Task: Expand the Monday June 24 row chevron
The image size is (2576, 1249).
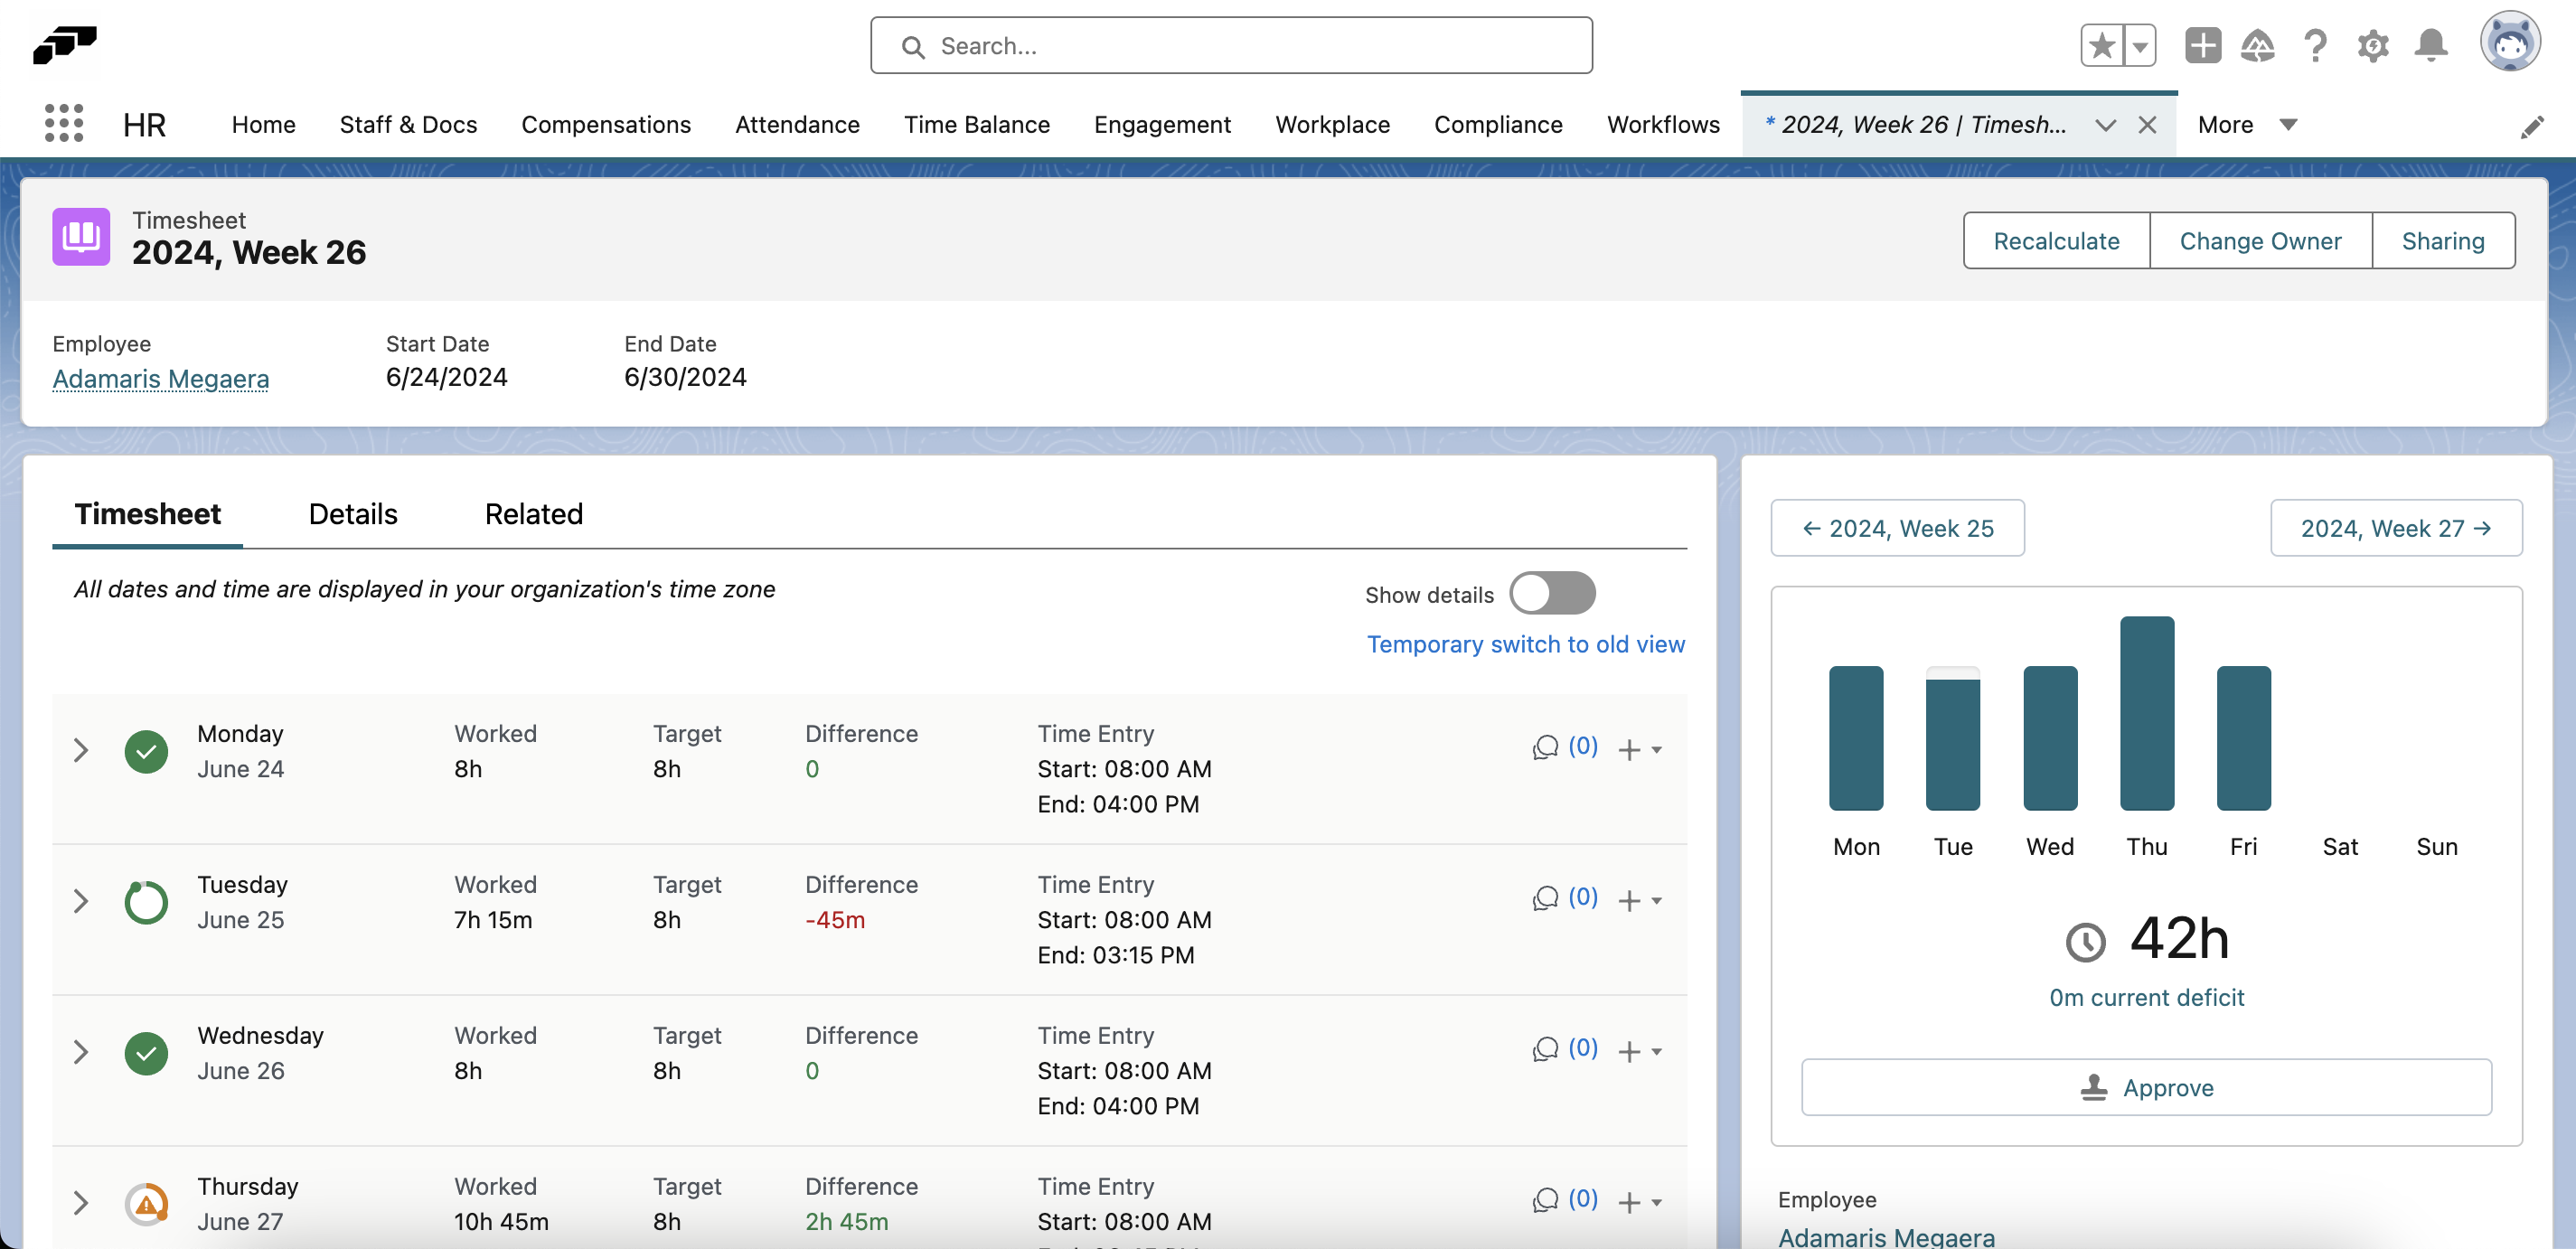Action: point(81,750)
